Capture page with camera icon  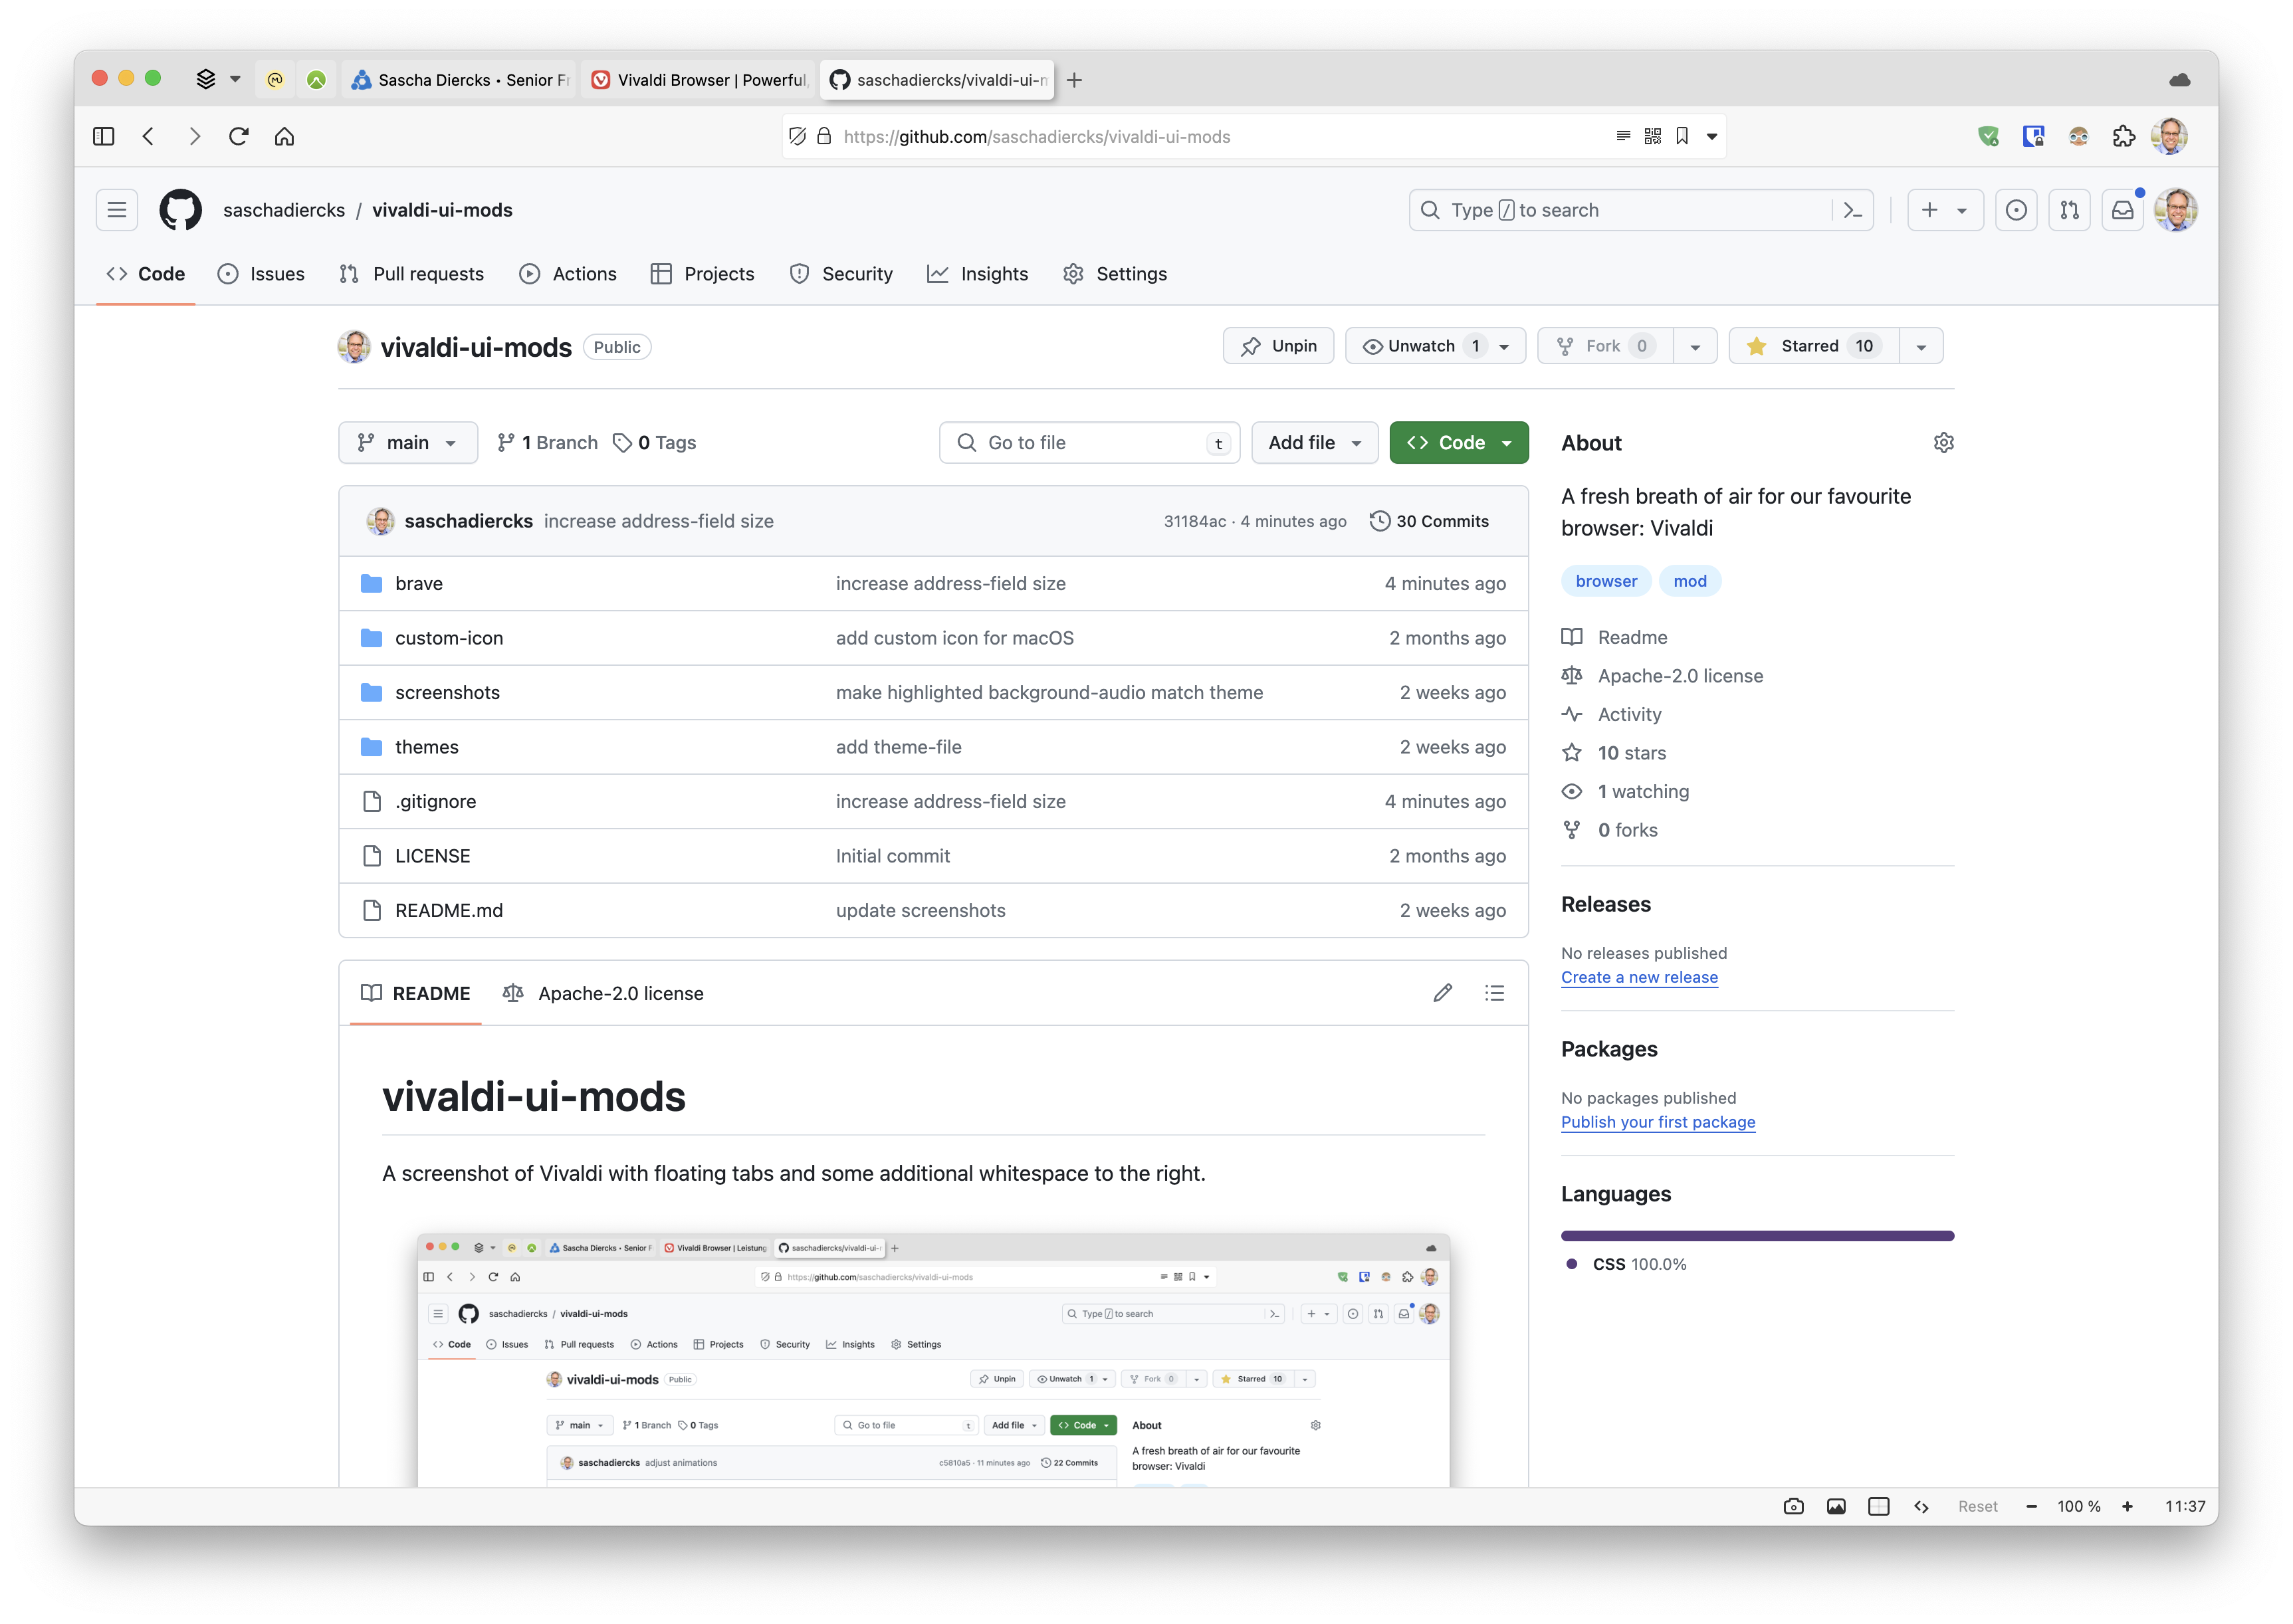point(1793,1506)
